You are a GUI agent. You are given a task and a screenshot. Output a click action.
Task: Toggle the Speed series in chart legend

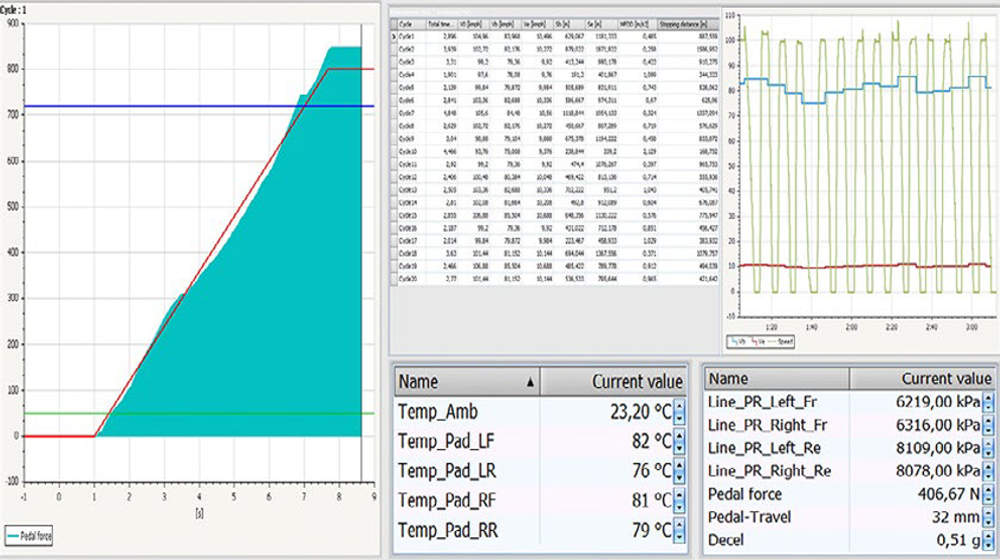point(783,342)
